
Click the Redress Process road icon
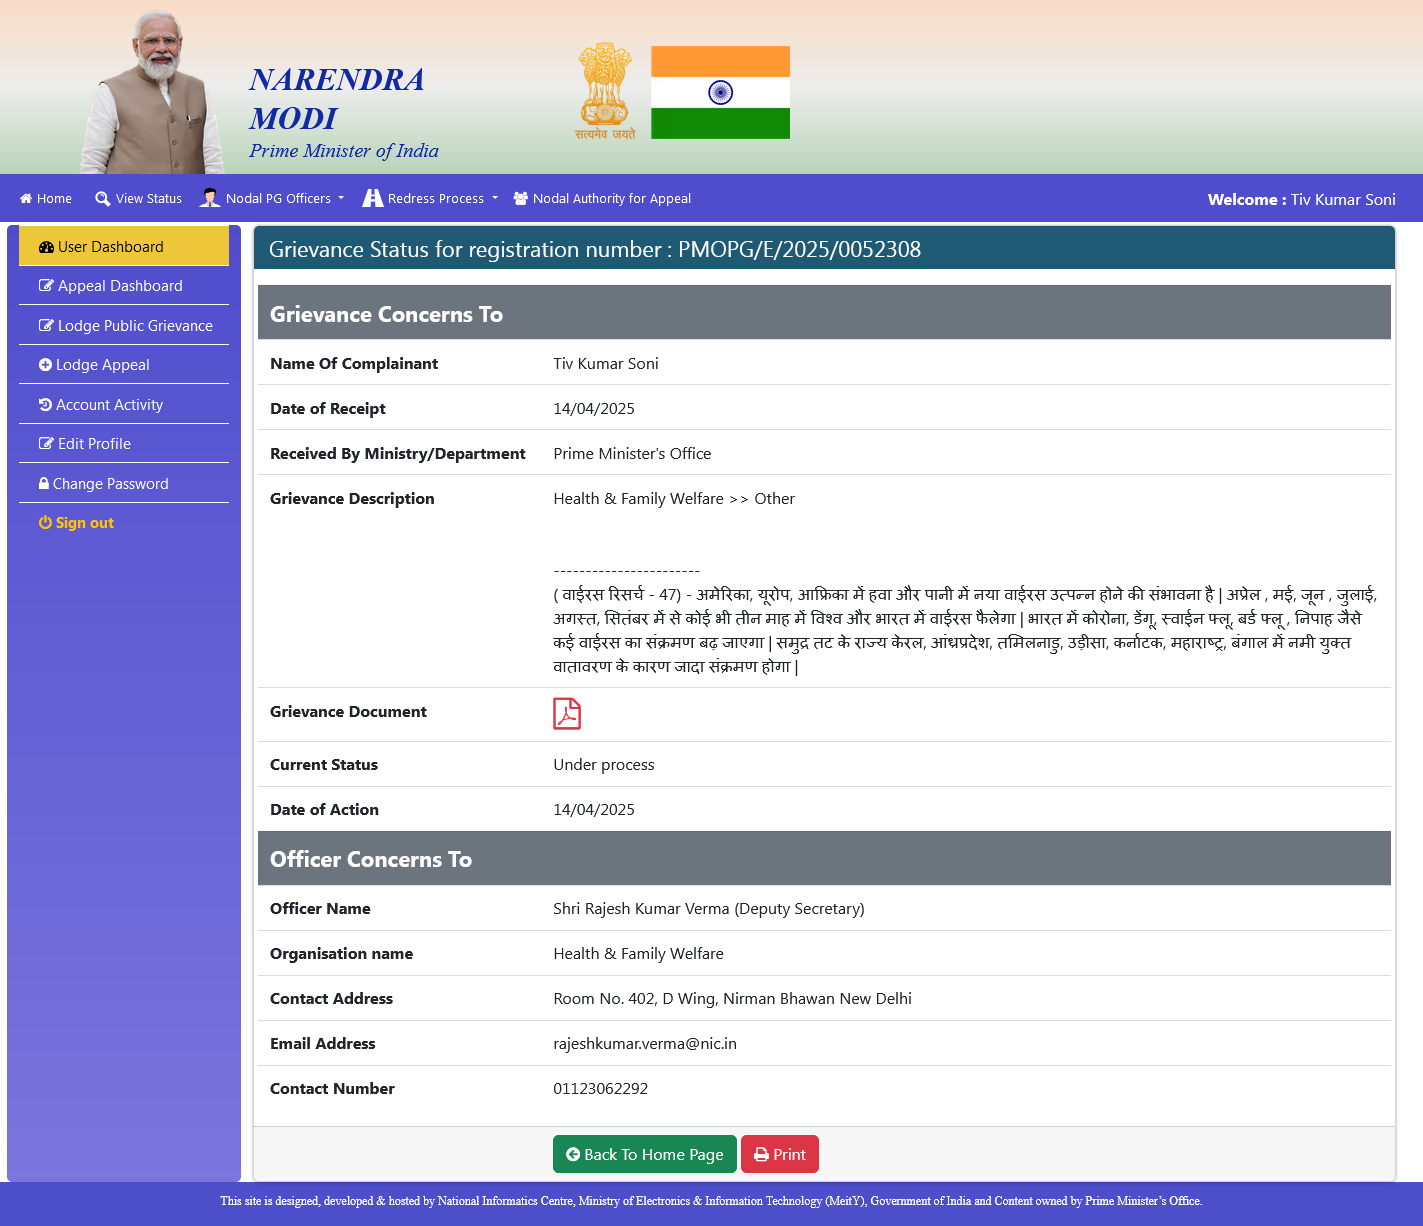pyautogui.click(x=373, y=198)
